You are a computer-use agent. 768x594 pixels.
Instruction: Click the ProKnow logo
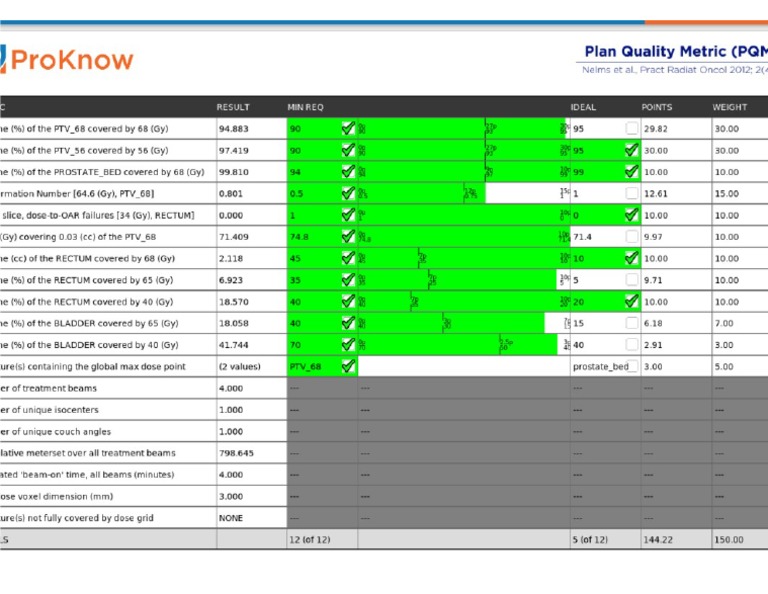tap(67, 60)
